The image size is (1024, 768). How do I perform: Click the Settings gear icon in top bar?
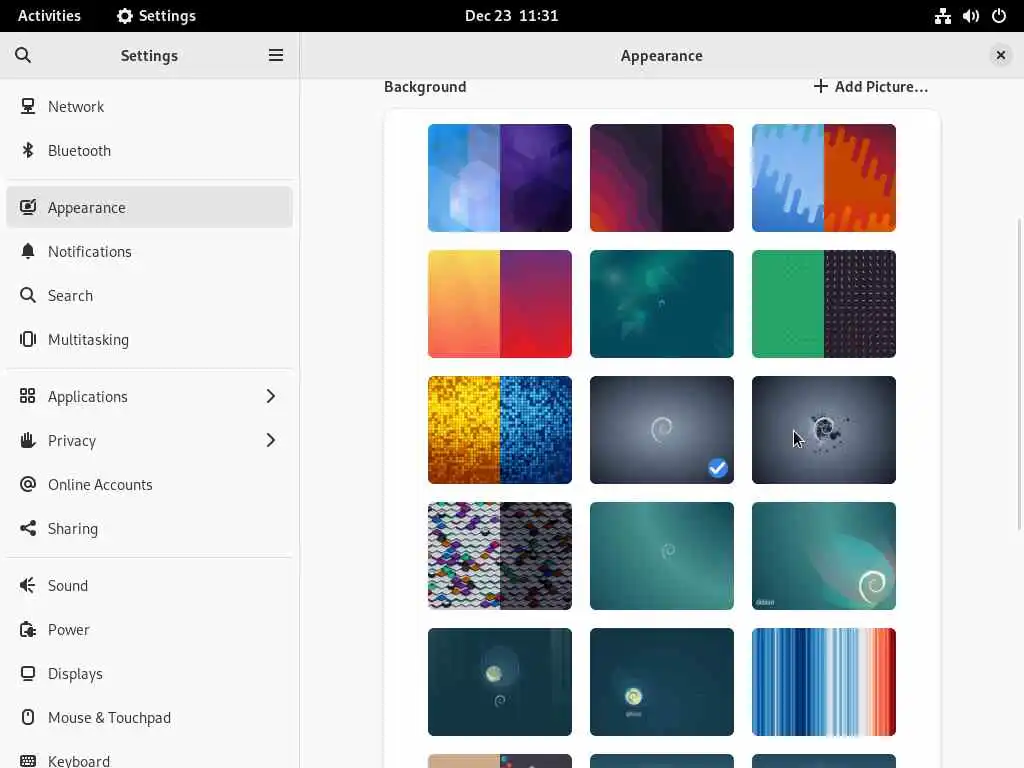[124, 16]
